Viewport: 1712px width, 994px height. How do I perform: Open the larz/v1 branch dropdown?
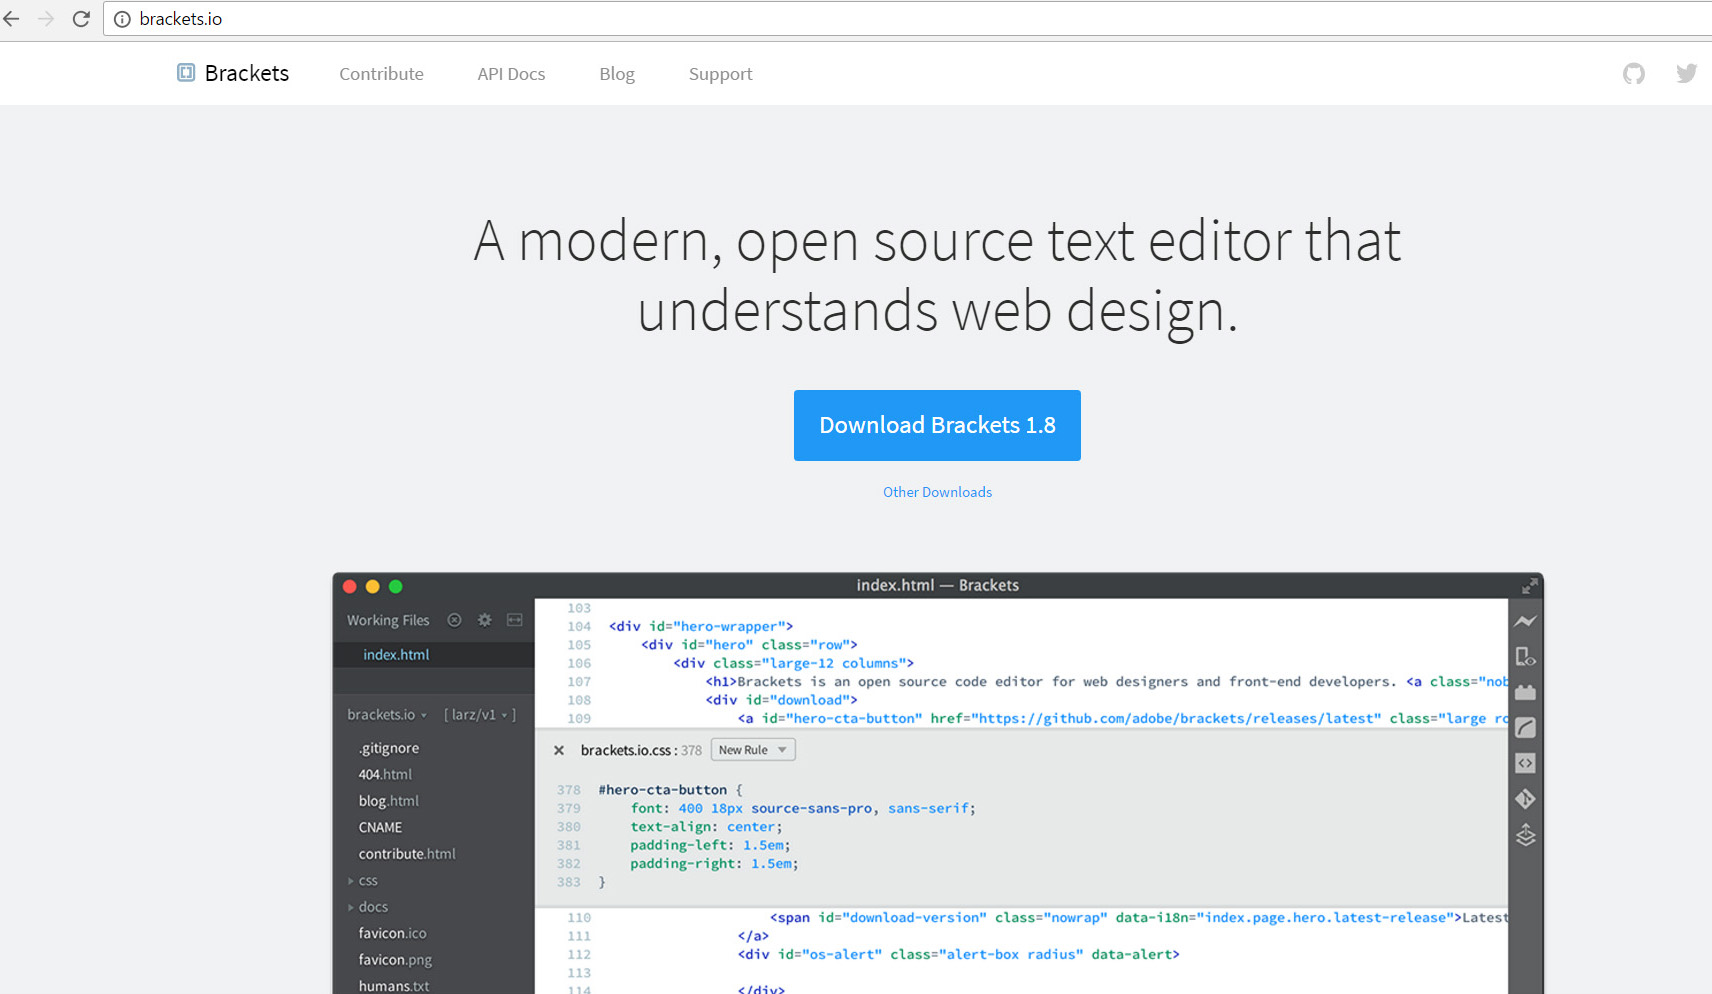tap(480, 714)
